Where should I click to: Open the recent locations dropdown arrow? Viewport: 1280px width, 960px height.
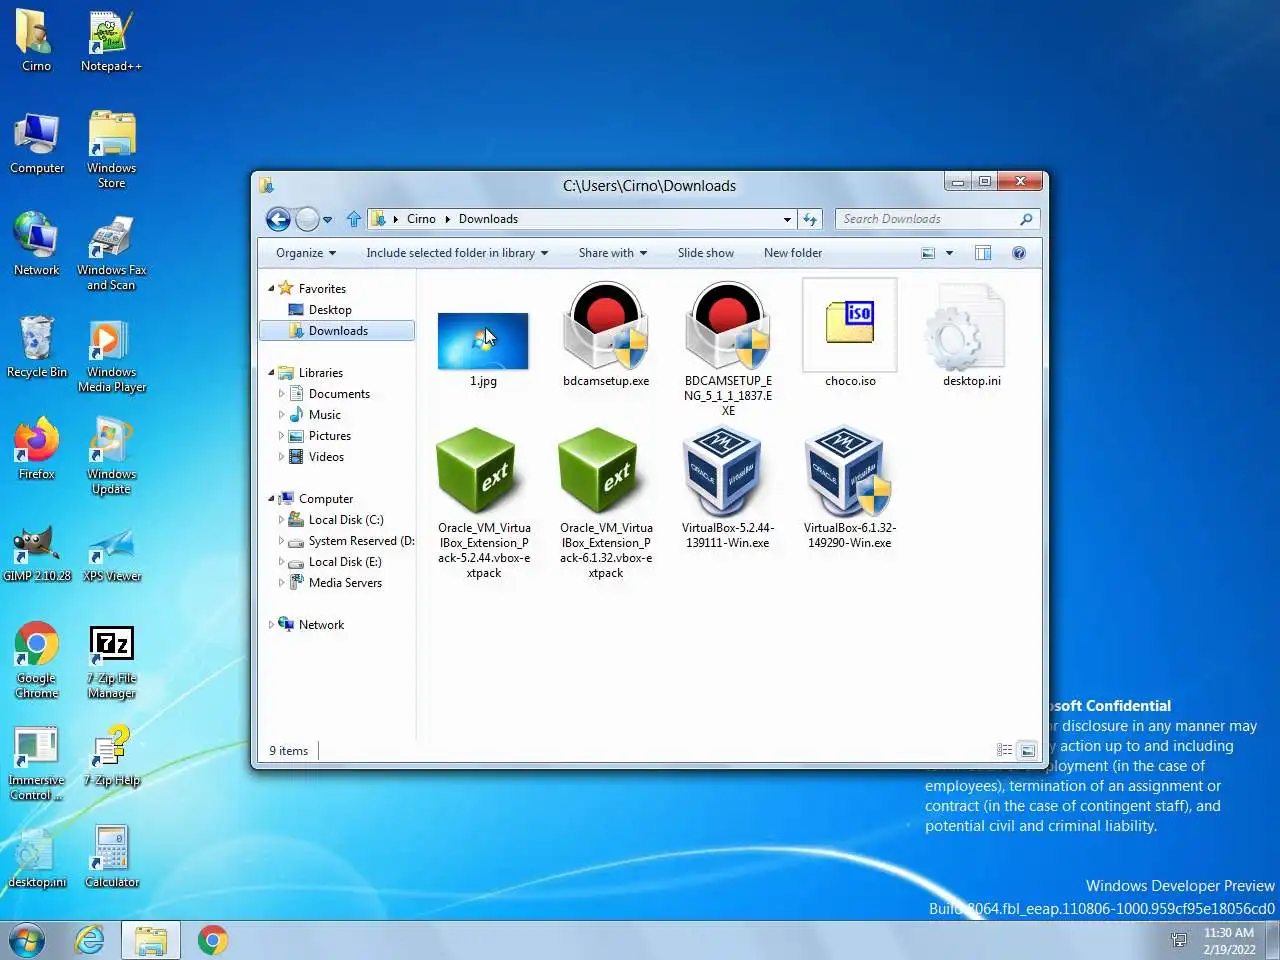(327, 220)
